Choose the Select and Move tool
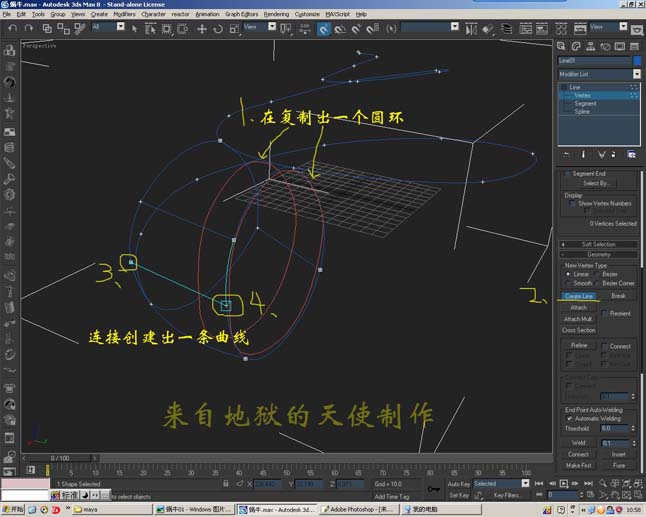The height and width of the screenshot is (517, 646). (x=202, y=28)
